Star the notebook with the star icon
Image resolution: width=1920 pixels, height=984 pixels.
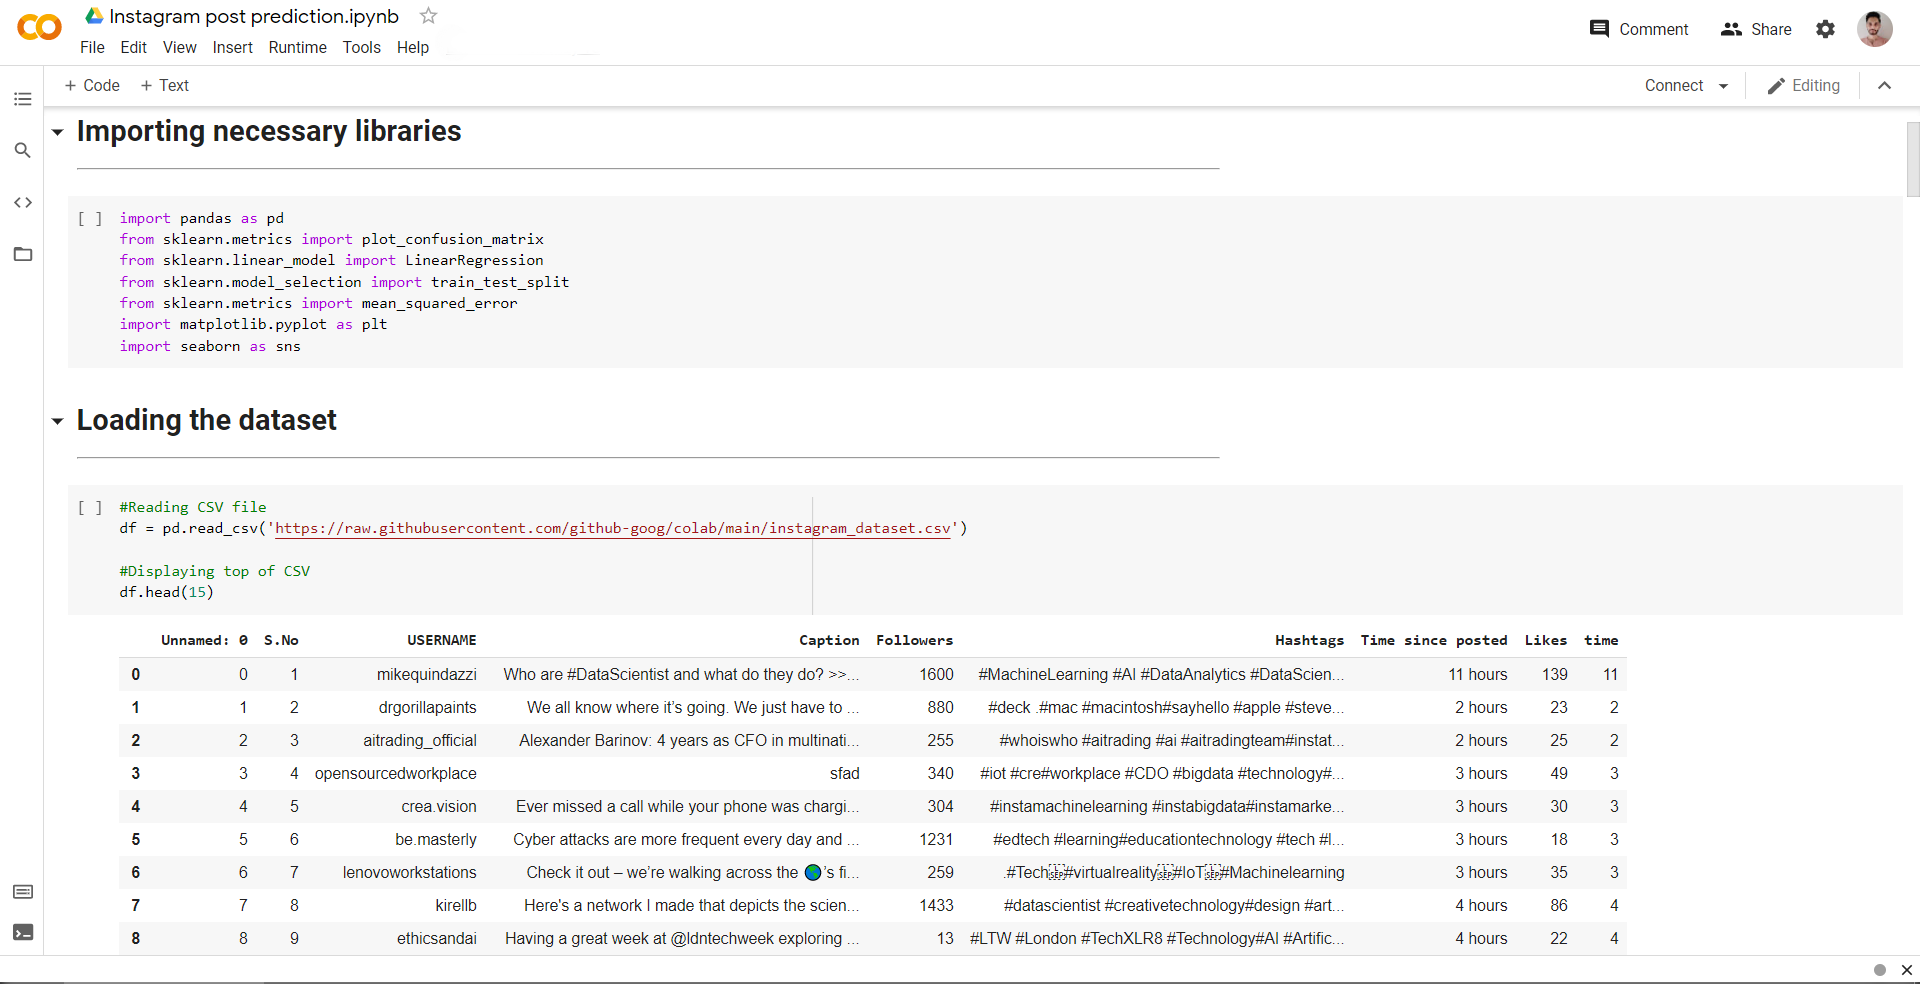tap(428, 16)
